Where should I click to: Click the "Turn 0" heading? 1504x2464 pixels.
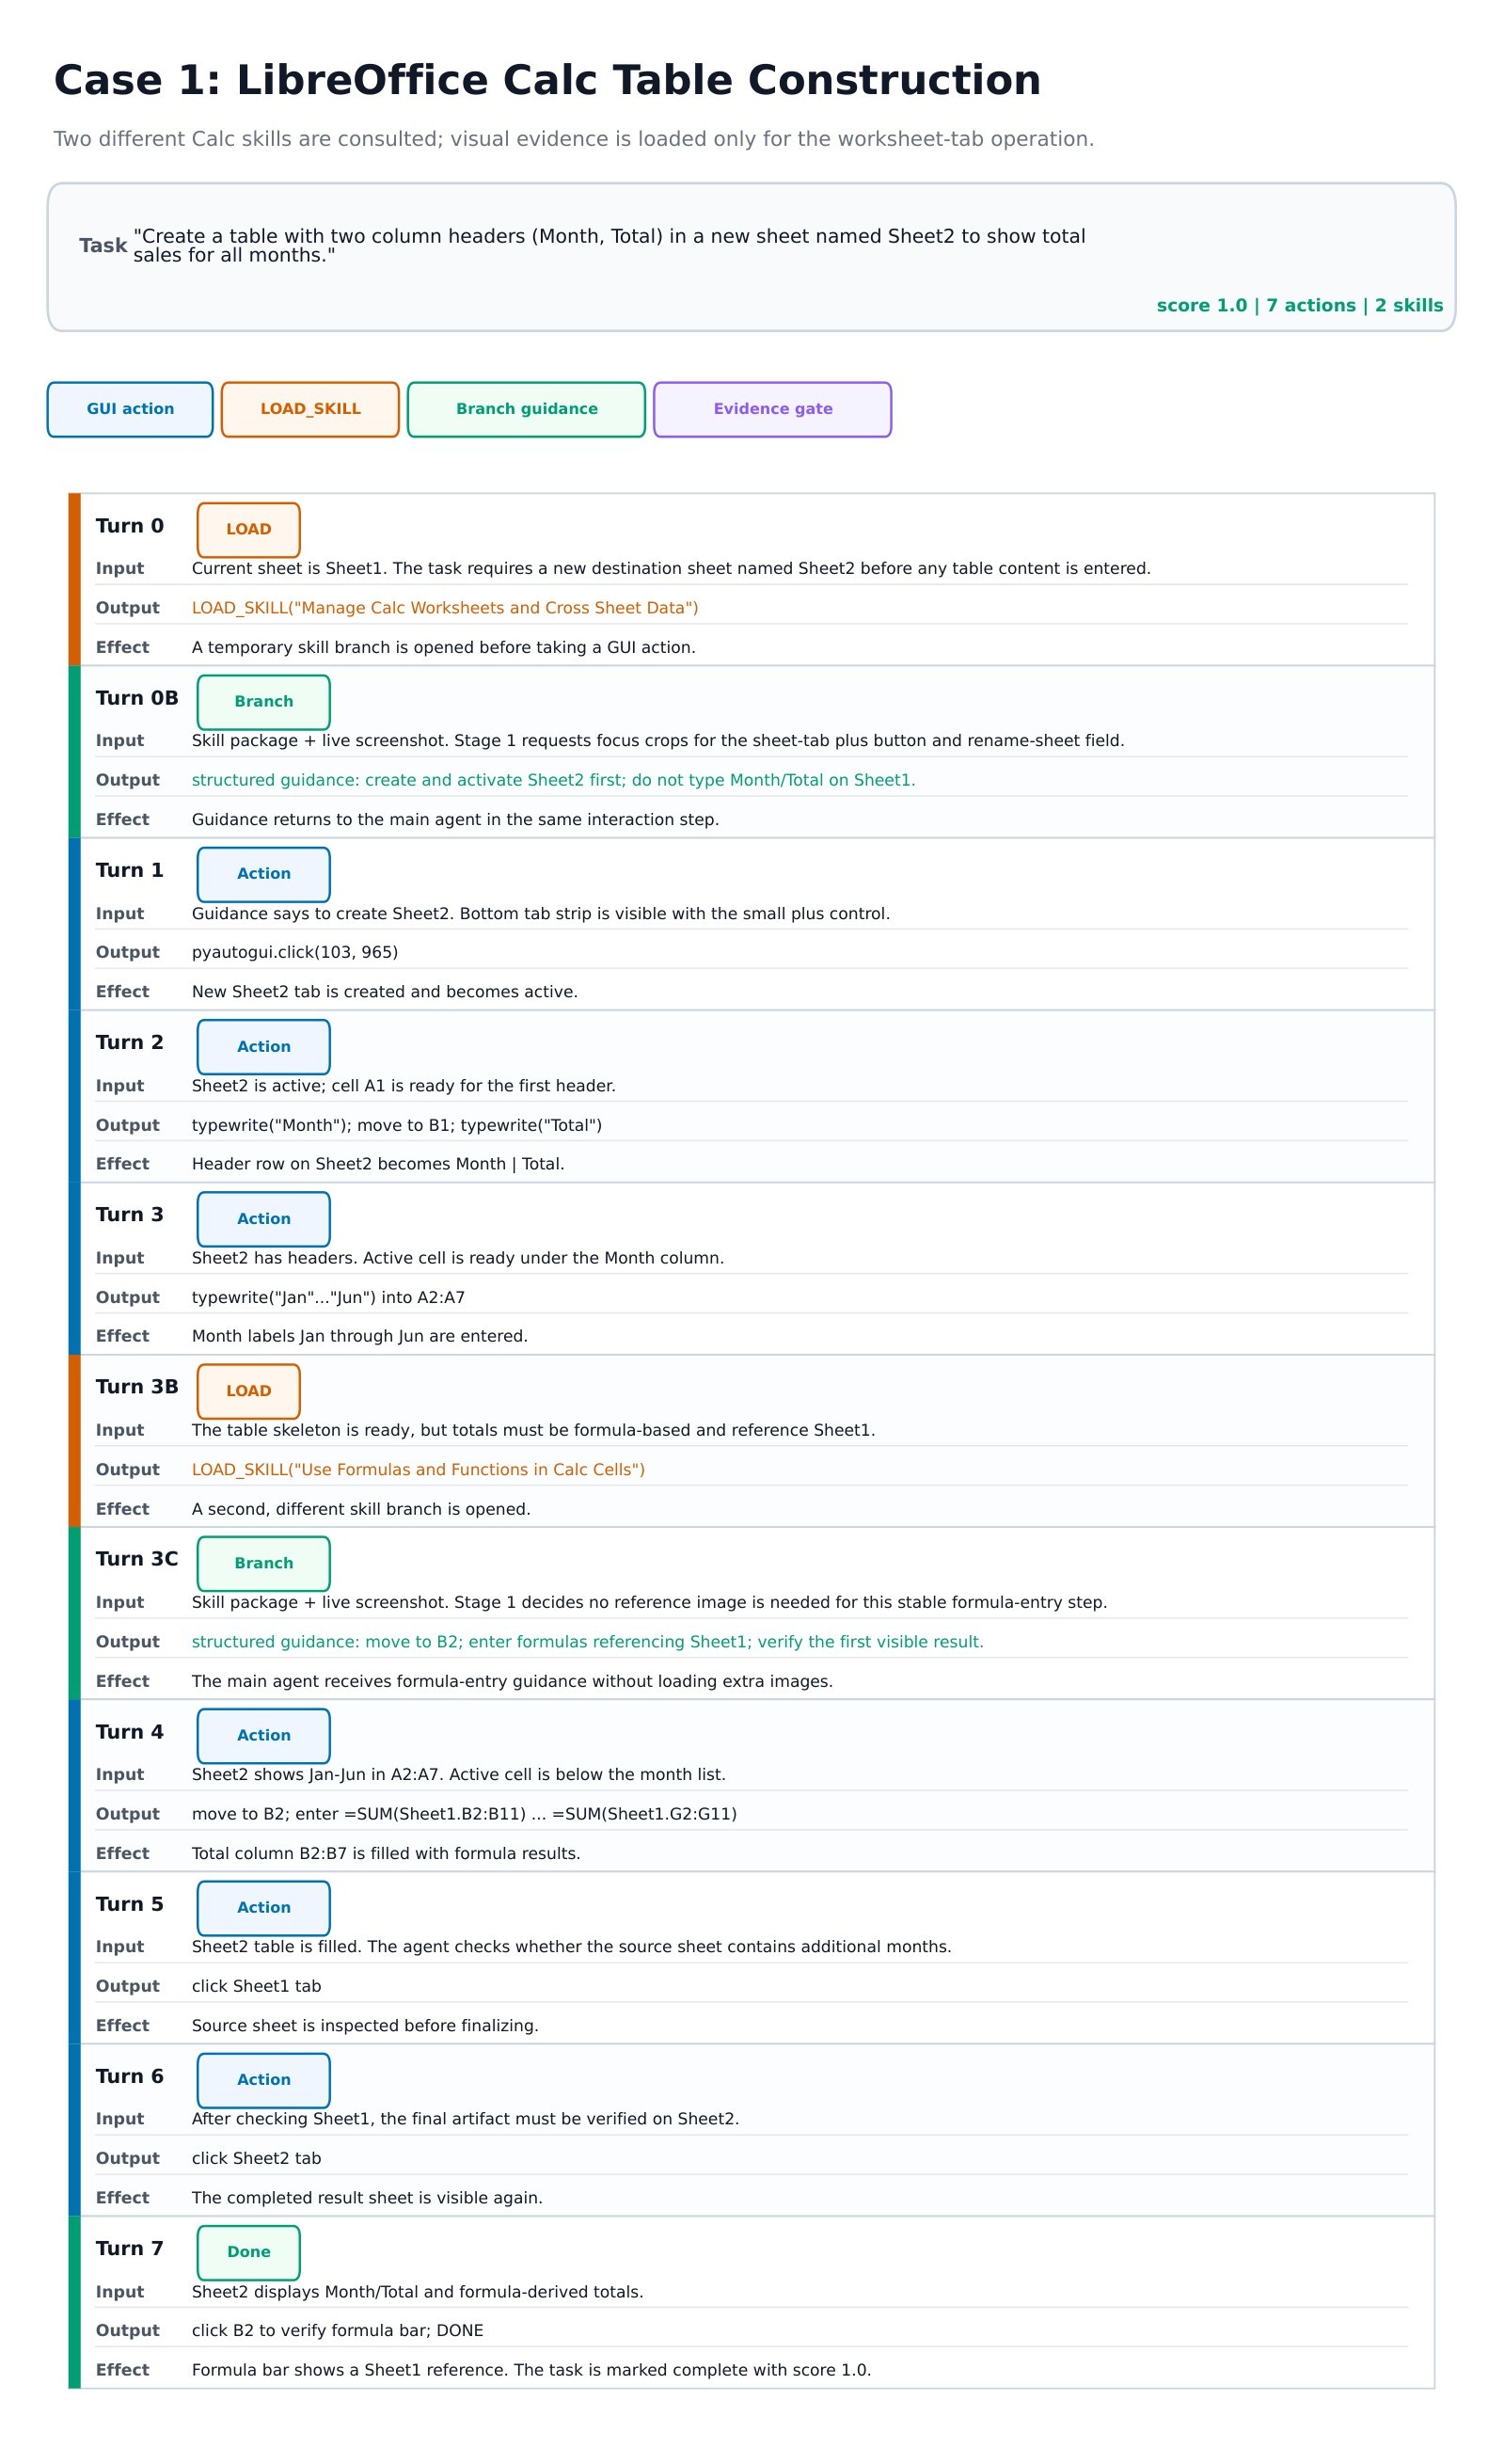[130, 526]
